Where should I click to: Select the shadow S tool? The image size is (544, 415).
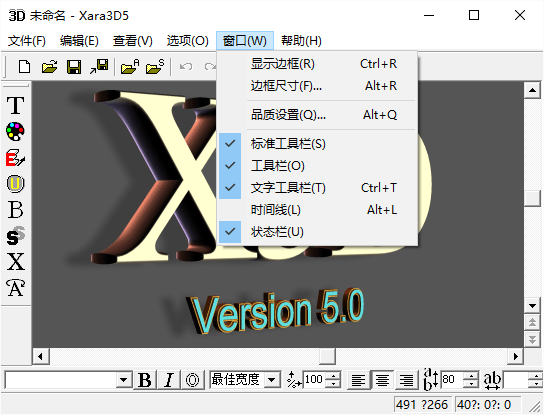[16, 236]
